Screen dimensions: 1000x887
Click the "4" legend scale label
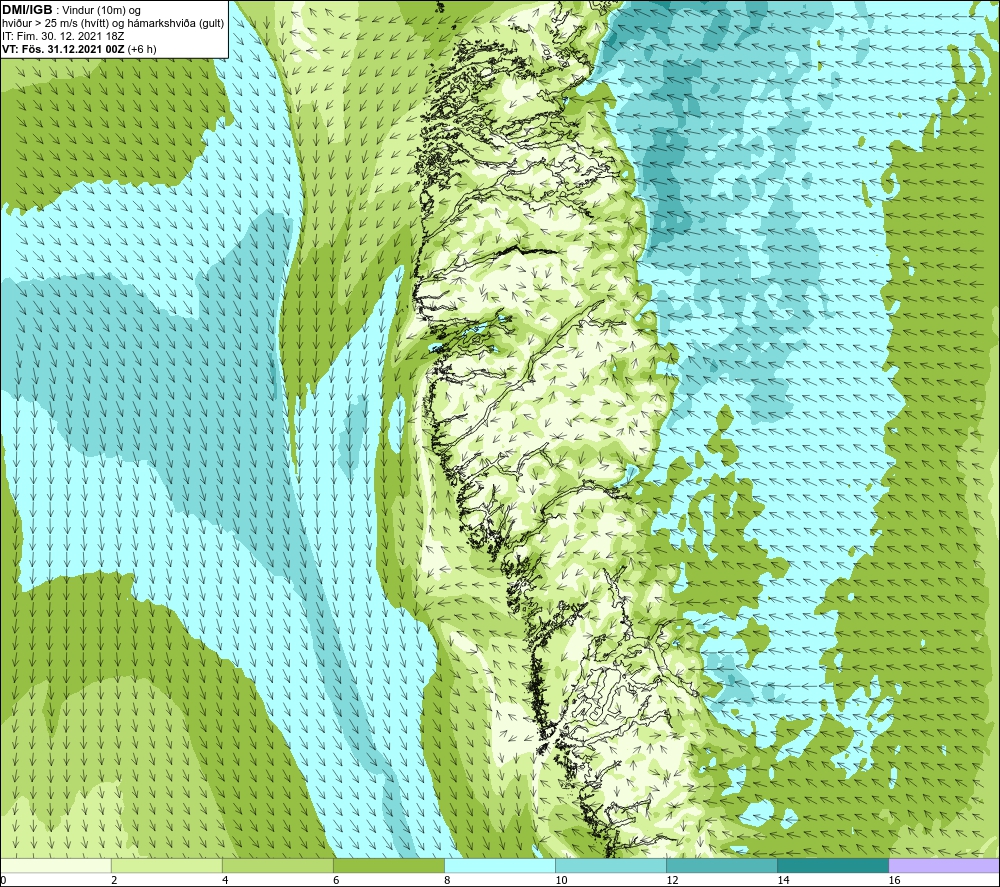point(225,880)
